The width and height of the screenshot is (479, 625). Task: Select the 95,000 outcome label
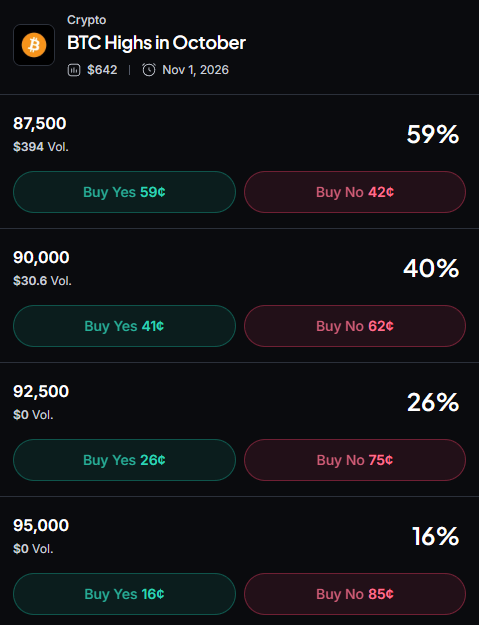[x=41, y=525]
